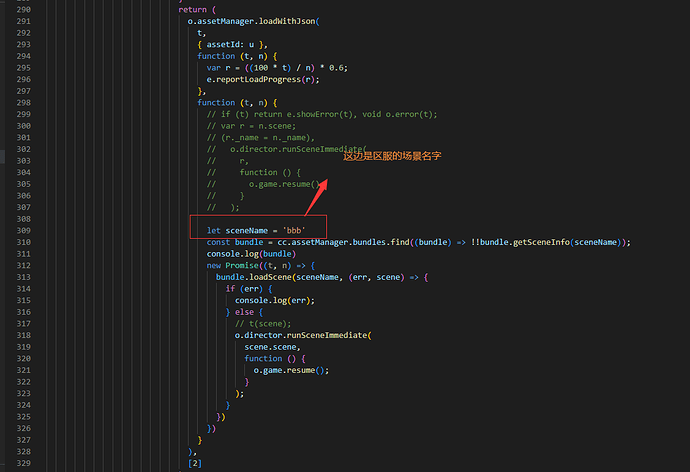Image resolution: width=690 pixels, height=472 pixels.
Task: Click line number 298 in the gutter
Action: (x=23, y=103)
